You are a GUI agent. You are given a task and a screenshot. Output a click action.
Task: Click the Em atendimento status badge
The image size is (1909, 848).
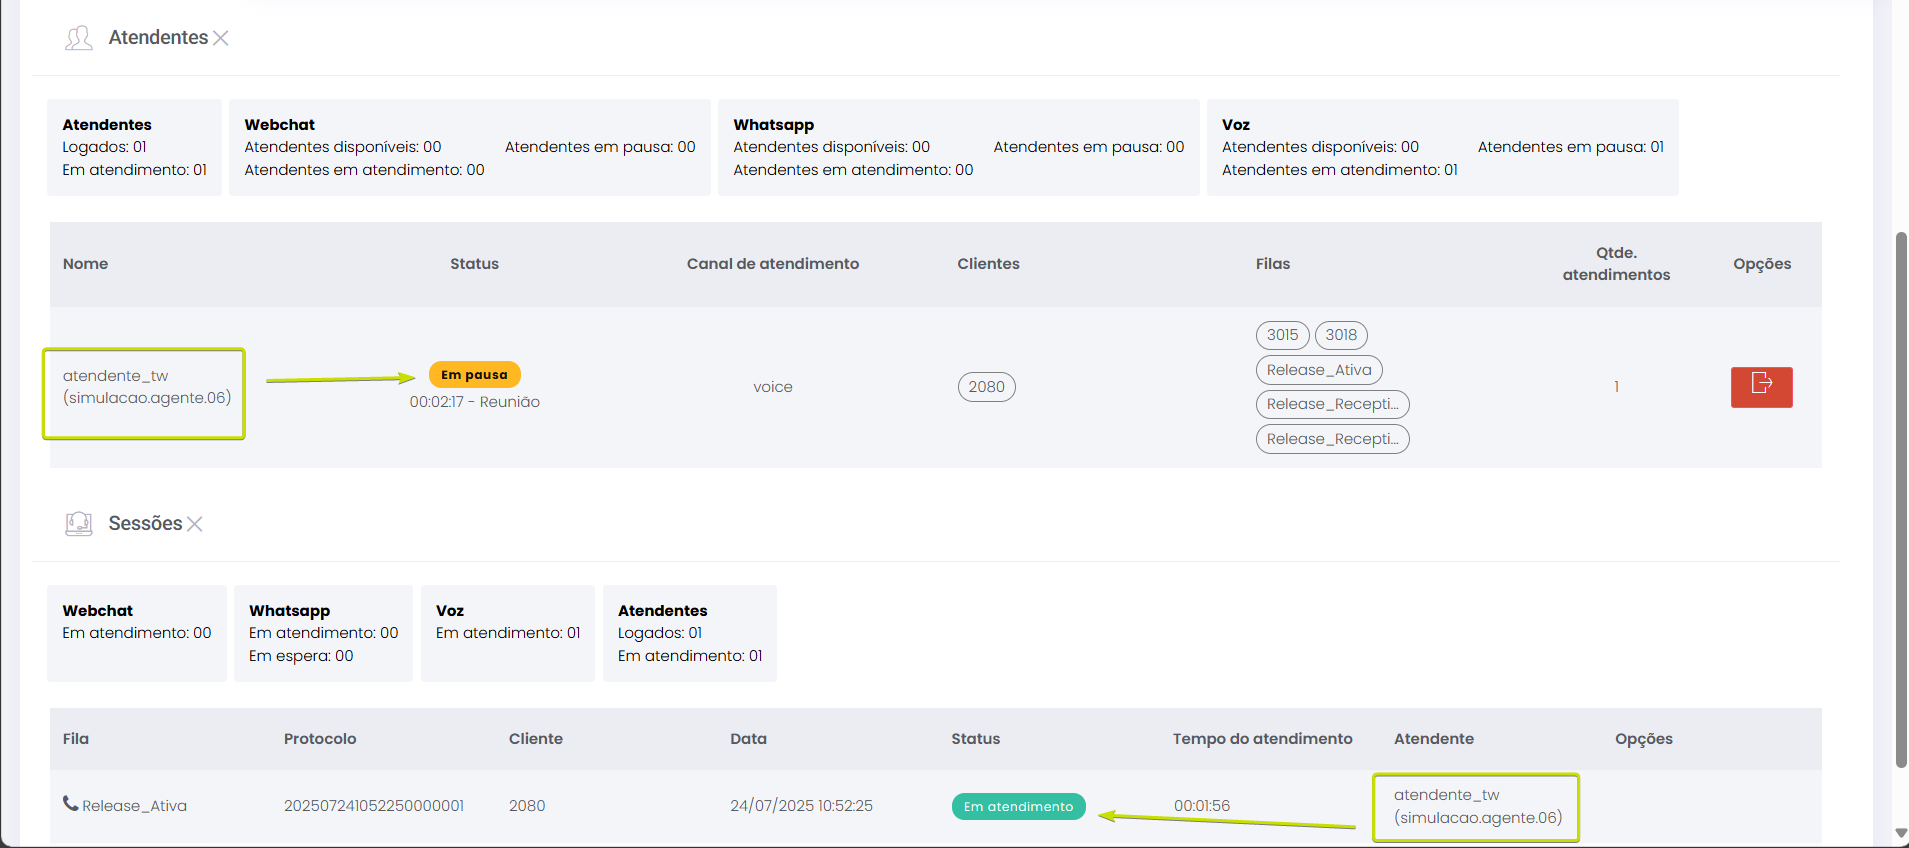pyautogui.click(x=1018, y=806)
